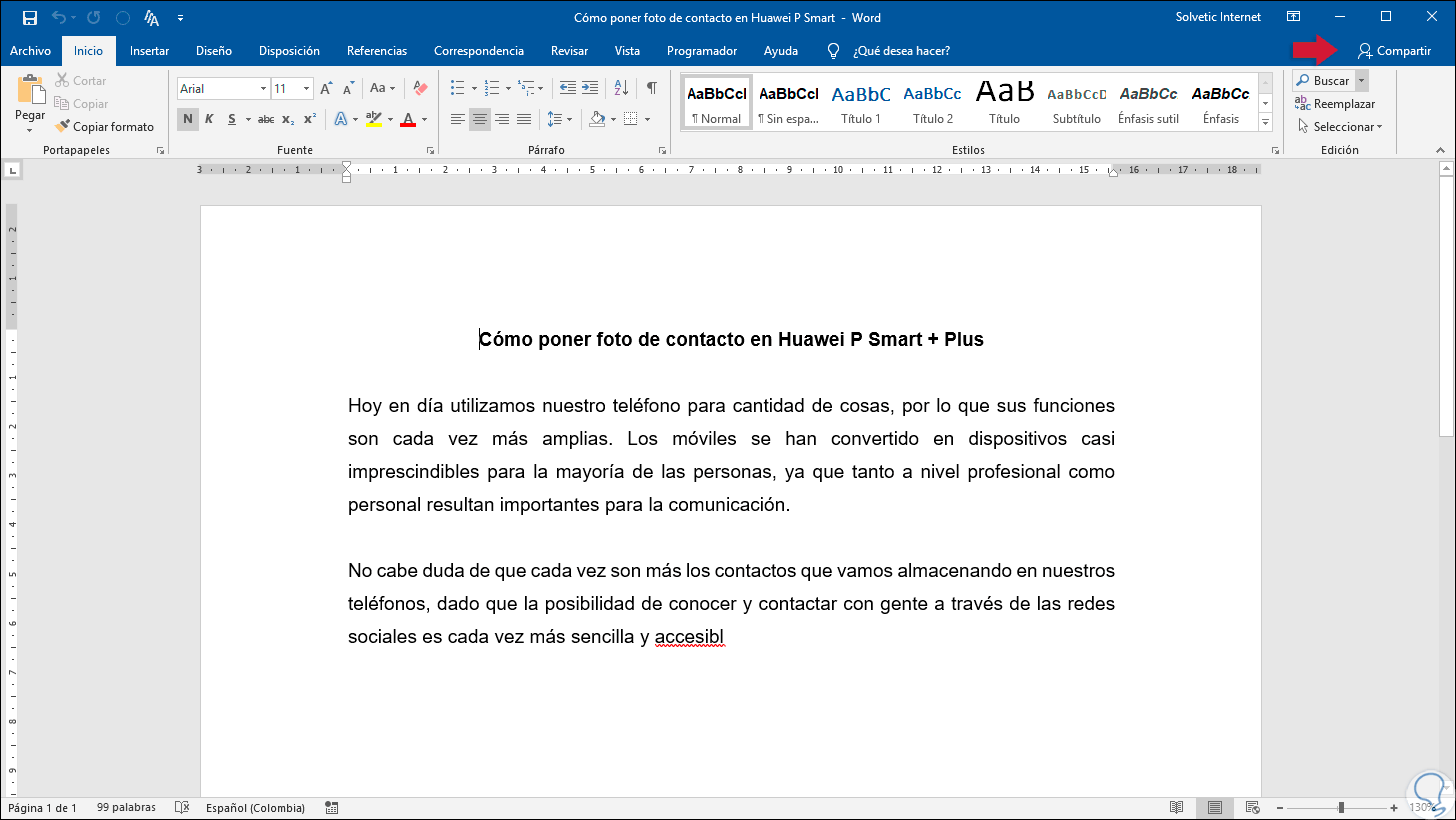Viewport: 1456px width, 820px height.
Task: Toggle italic formatting (K)
Action: (x=209, y=119)
